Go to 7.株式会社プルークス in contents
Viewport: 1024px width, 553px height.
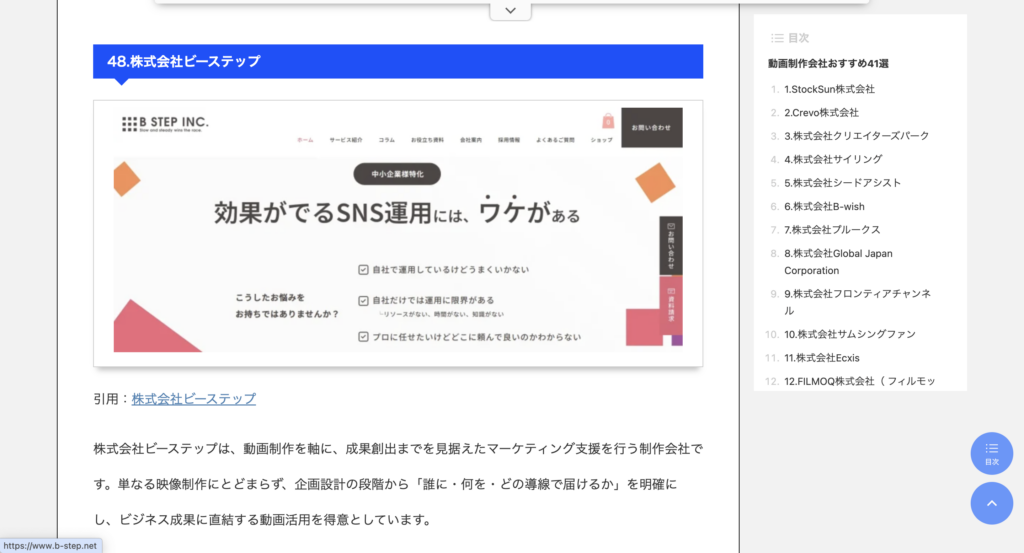[832, 230]
